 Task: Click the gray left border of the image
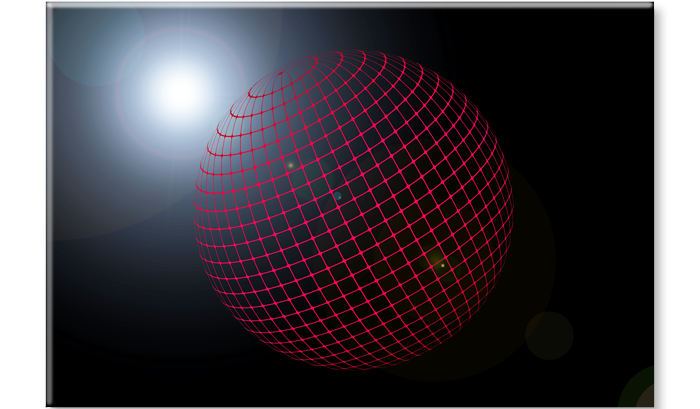click(47, 200)
